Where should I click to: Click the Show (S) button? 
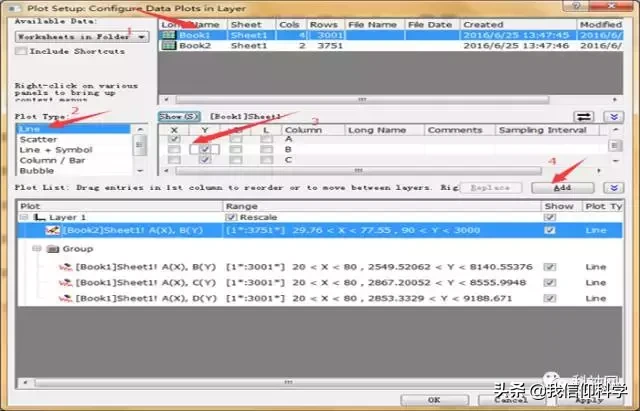pyautogui.click(x=179, y=117)
